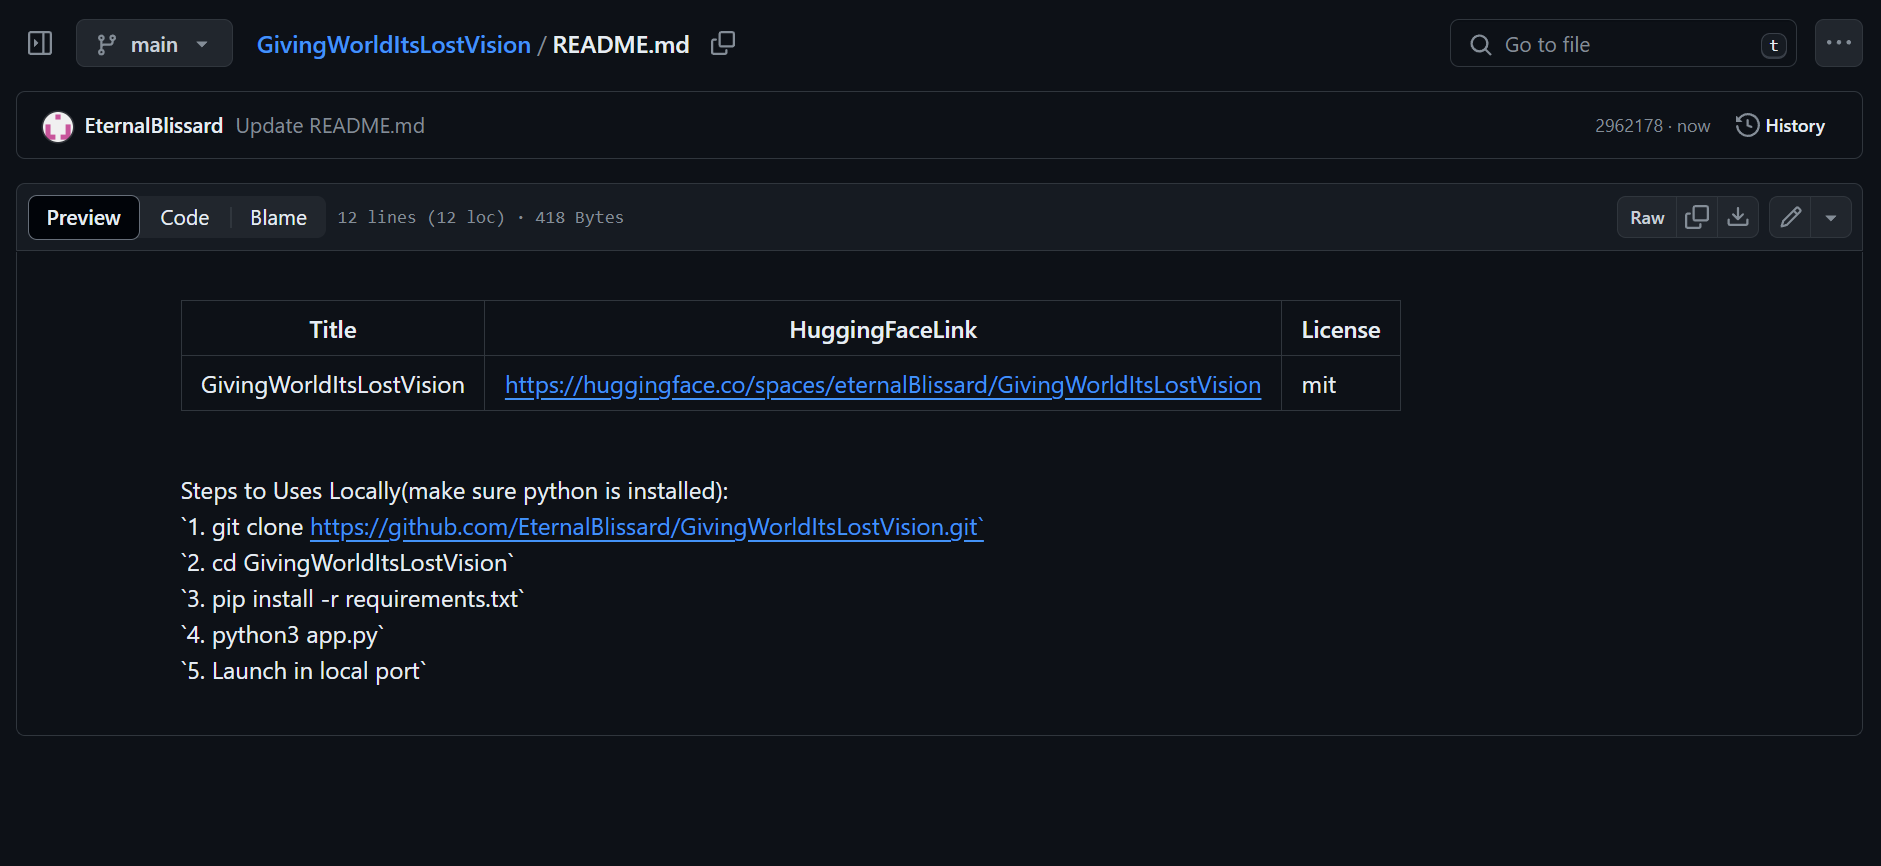Open the Update README.md commit message
This screenshot has height=866, width=1881.
tap(330, 126)
